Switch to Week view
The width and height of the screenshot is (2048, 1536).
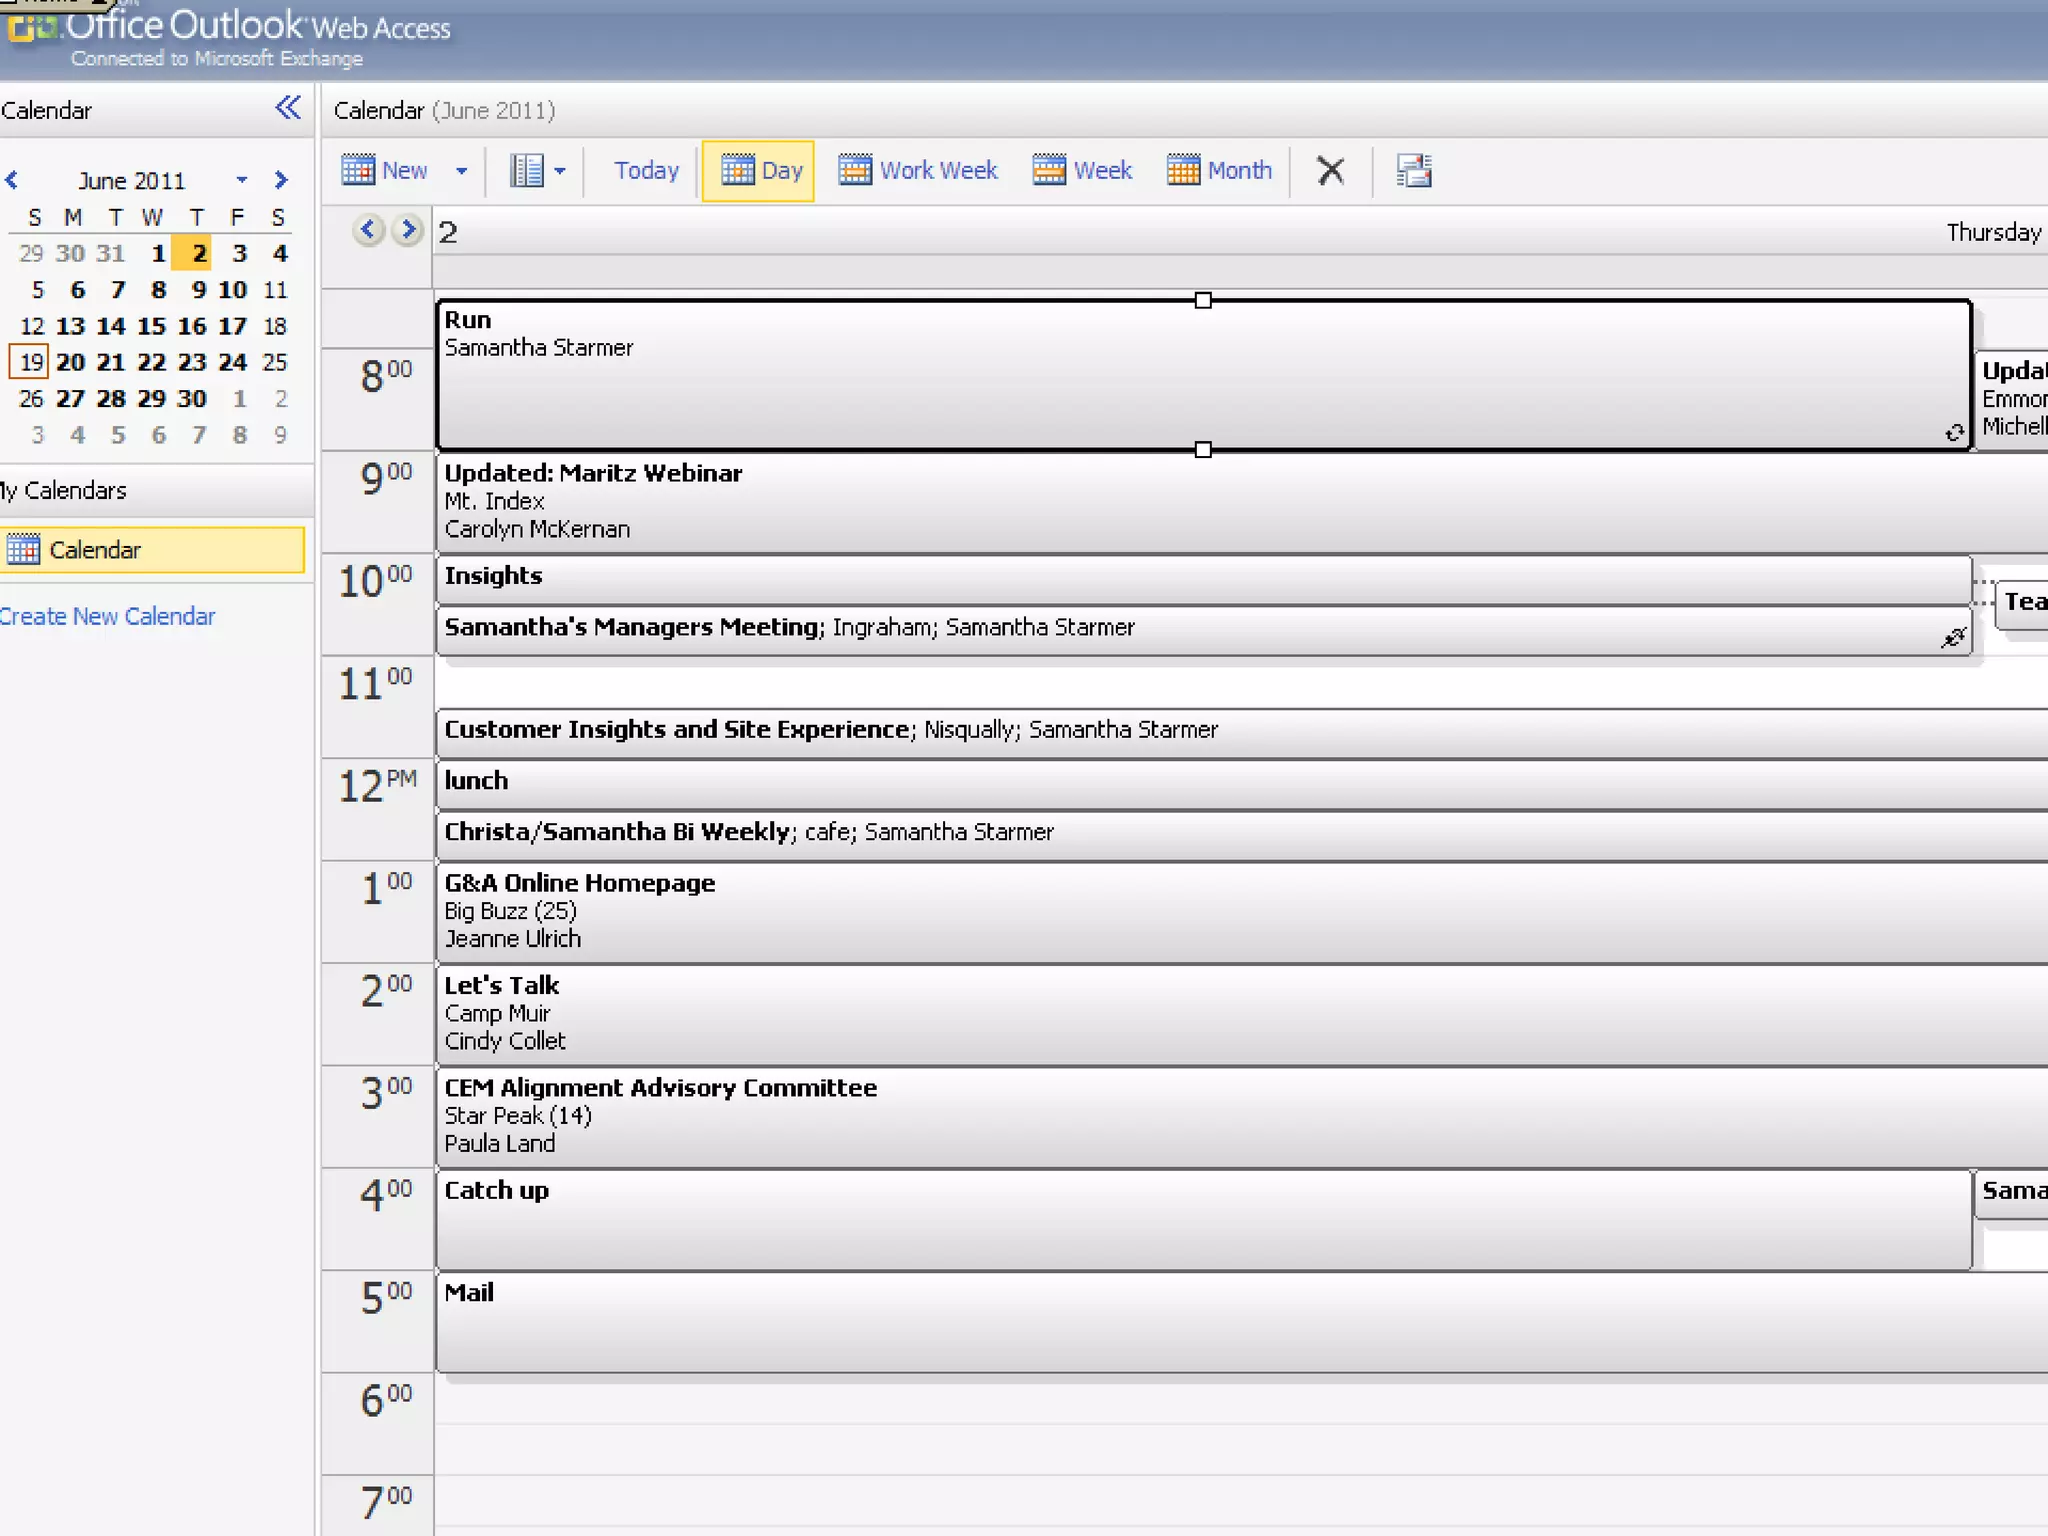click(x=1082, y=171)
